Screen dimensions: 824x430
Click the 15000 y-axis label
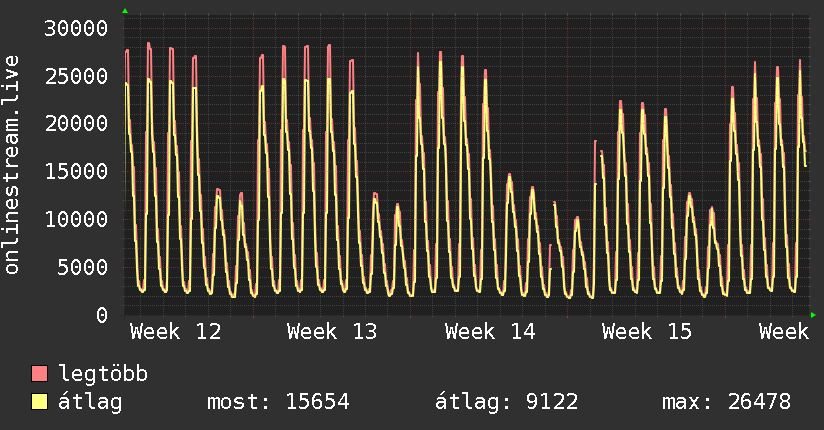tap(76, 171)
